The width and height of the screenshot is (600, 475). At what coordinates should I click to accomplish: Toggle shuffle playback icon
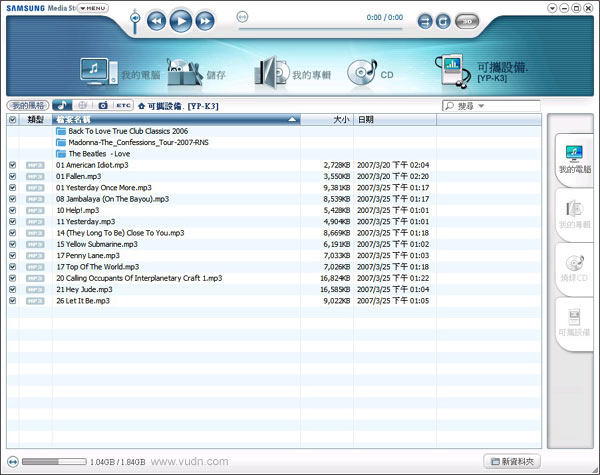(x=424, y=21)
